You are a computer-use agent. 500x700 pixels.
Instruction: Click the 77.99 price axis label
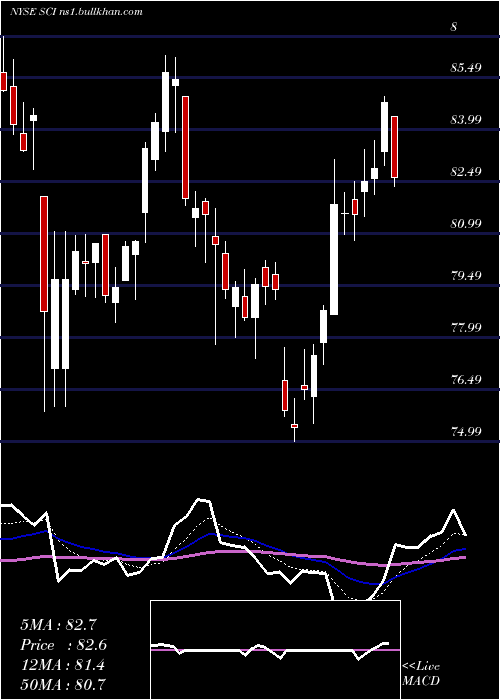tap(465, 328)
